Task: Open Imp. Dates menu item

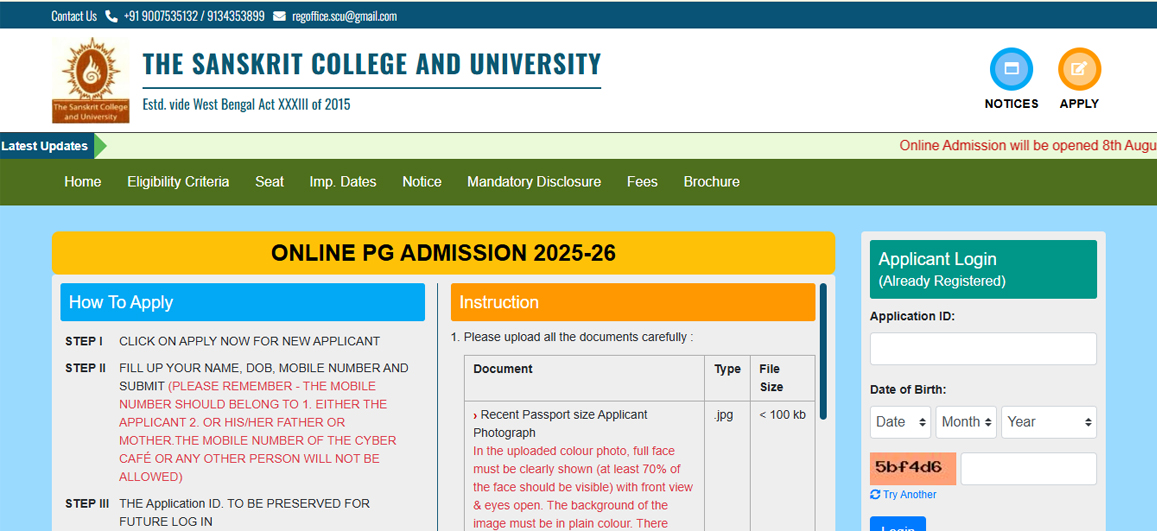Action: [342, 181]
